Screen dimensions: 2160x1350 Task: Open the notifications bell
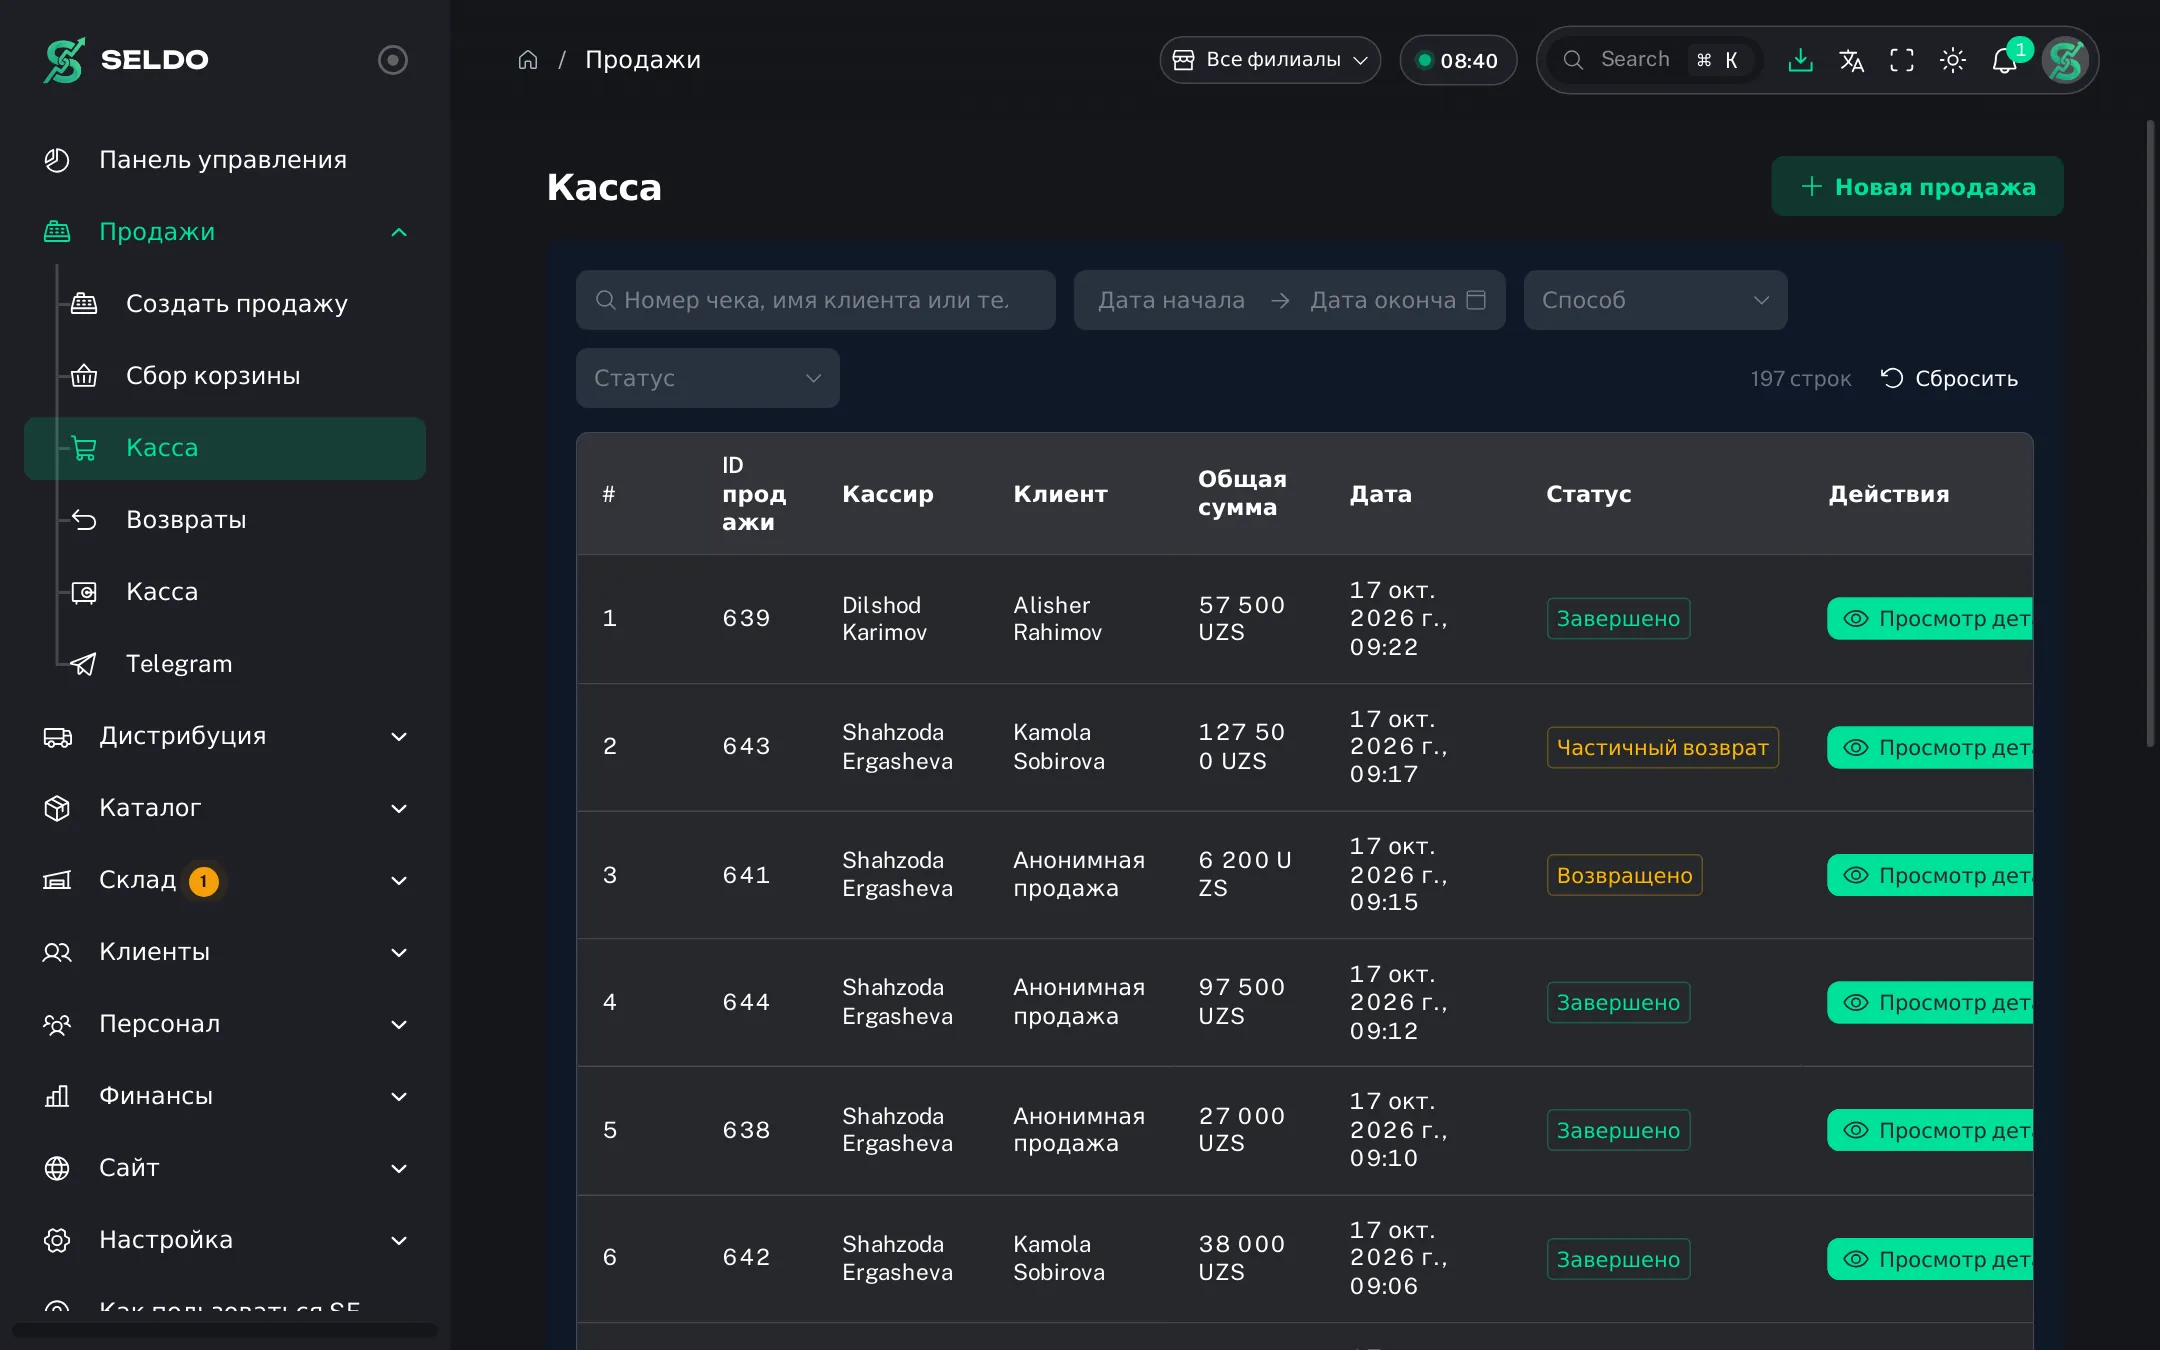[x=2005, y=60]
